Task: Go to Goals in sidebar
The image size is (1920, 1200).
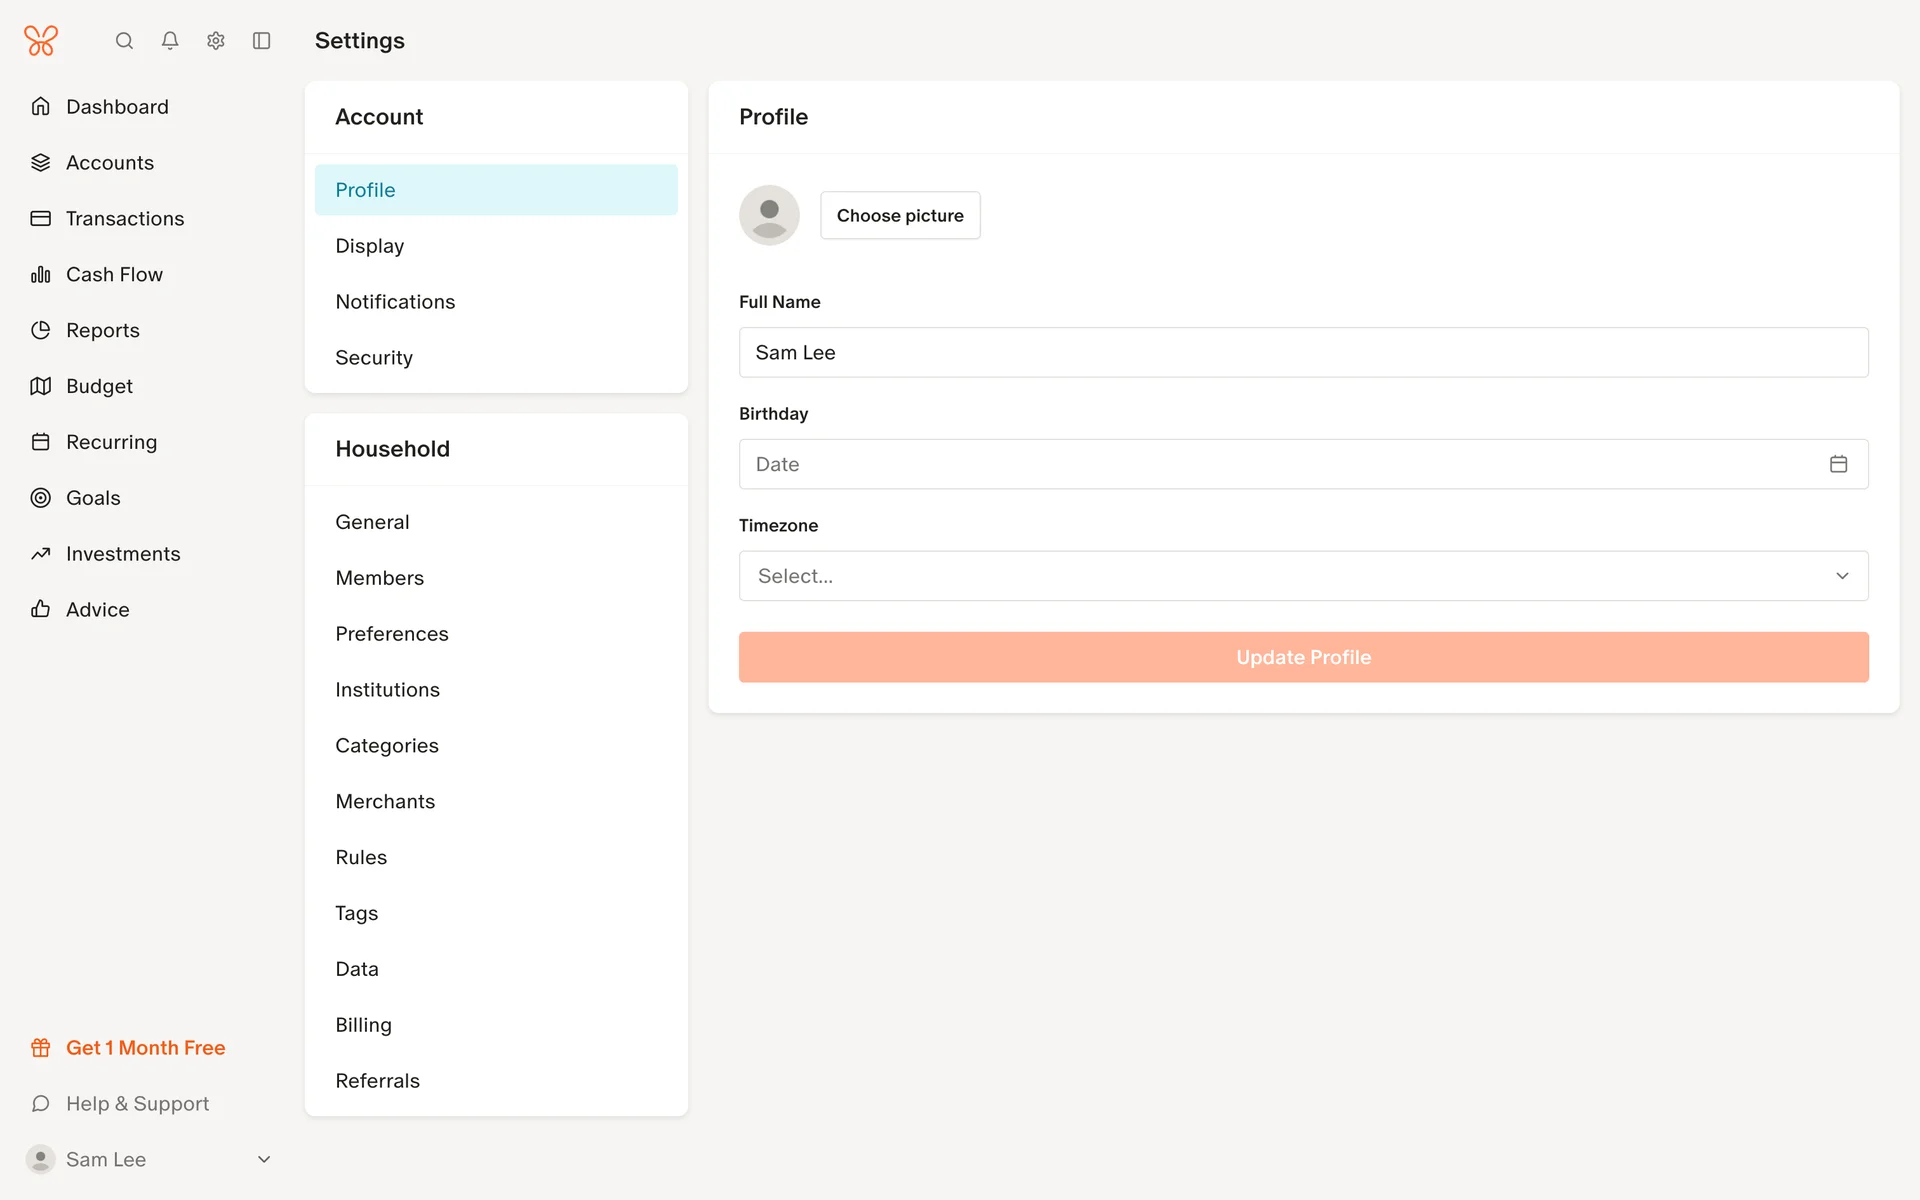Action: pyautogui.click(x=93, y=498)
